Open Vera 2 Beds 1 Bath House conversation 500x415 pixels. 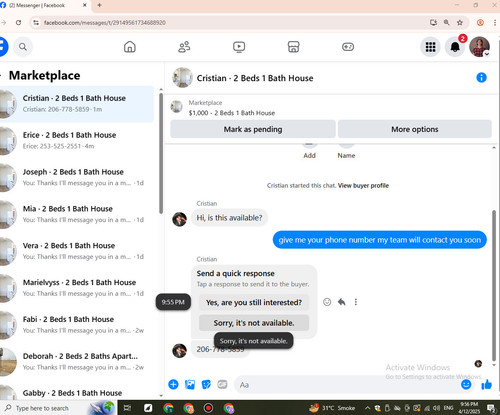[77, 251]
